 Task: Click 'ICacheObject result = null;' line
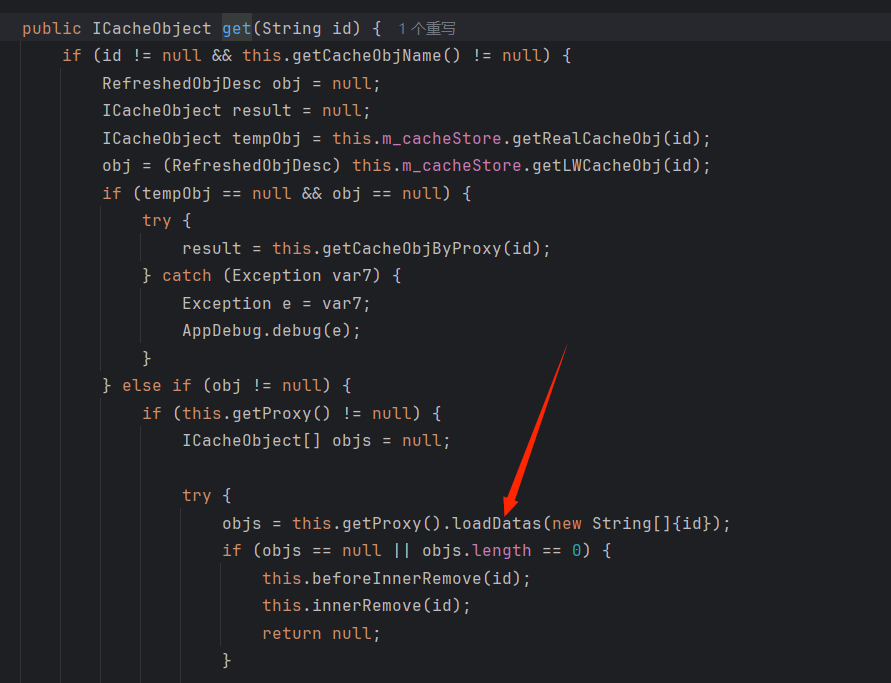click(x=236, y=111)
